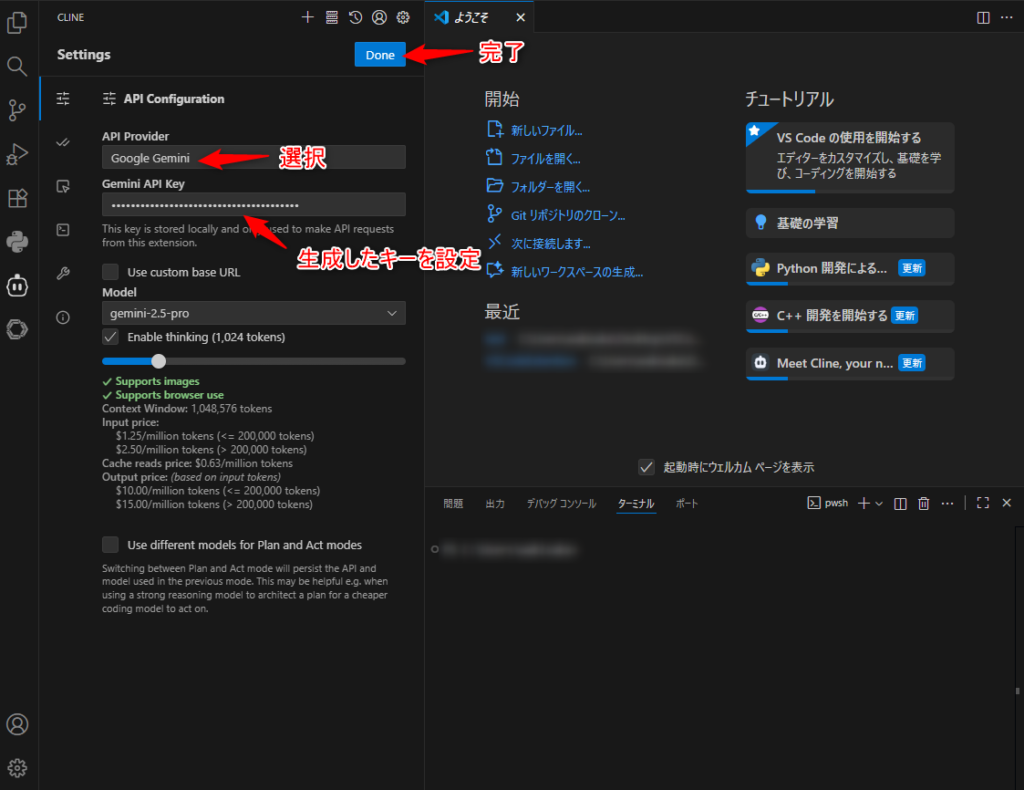Viewport: 1024px width, 790px height.
Task: Open the API Provider dropdown showing Google Gemini
Action: click(x=254, y=158)
